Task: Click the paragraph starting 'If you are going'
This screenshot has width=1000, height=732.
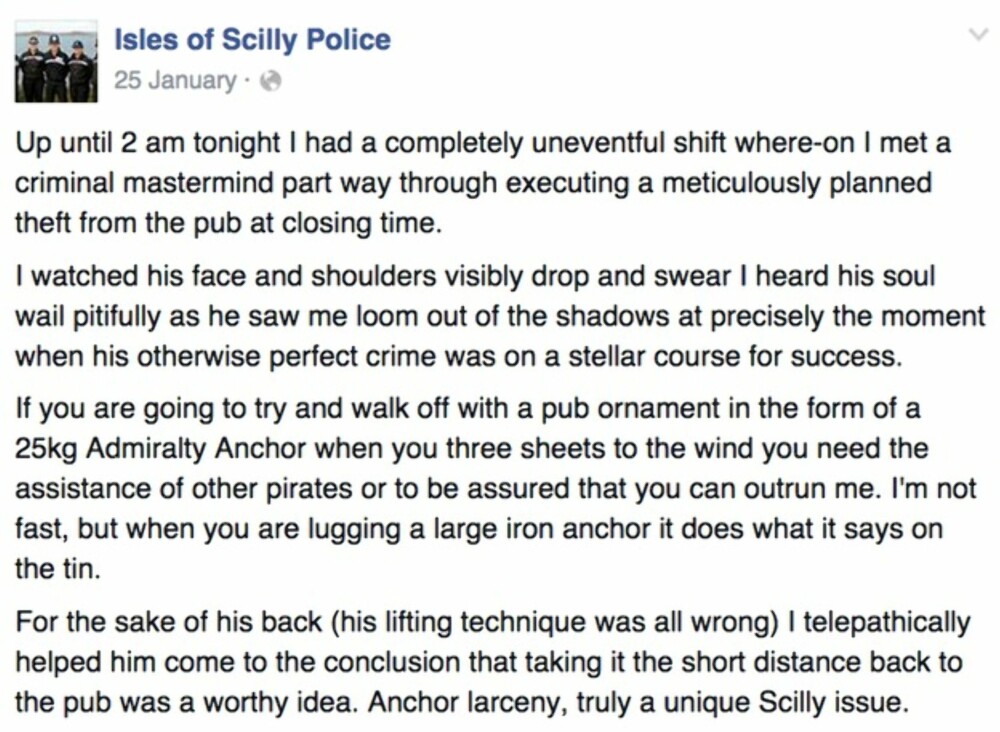Action: pyautogui.click(x=496, y=488)
